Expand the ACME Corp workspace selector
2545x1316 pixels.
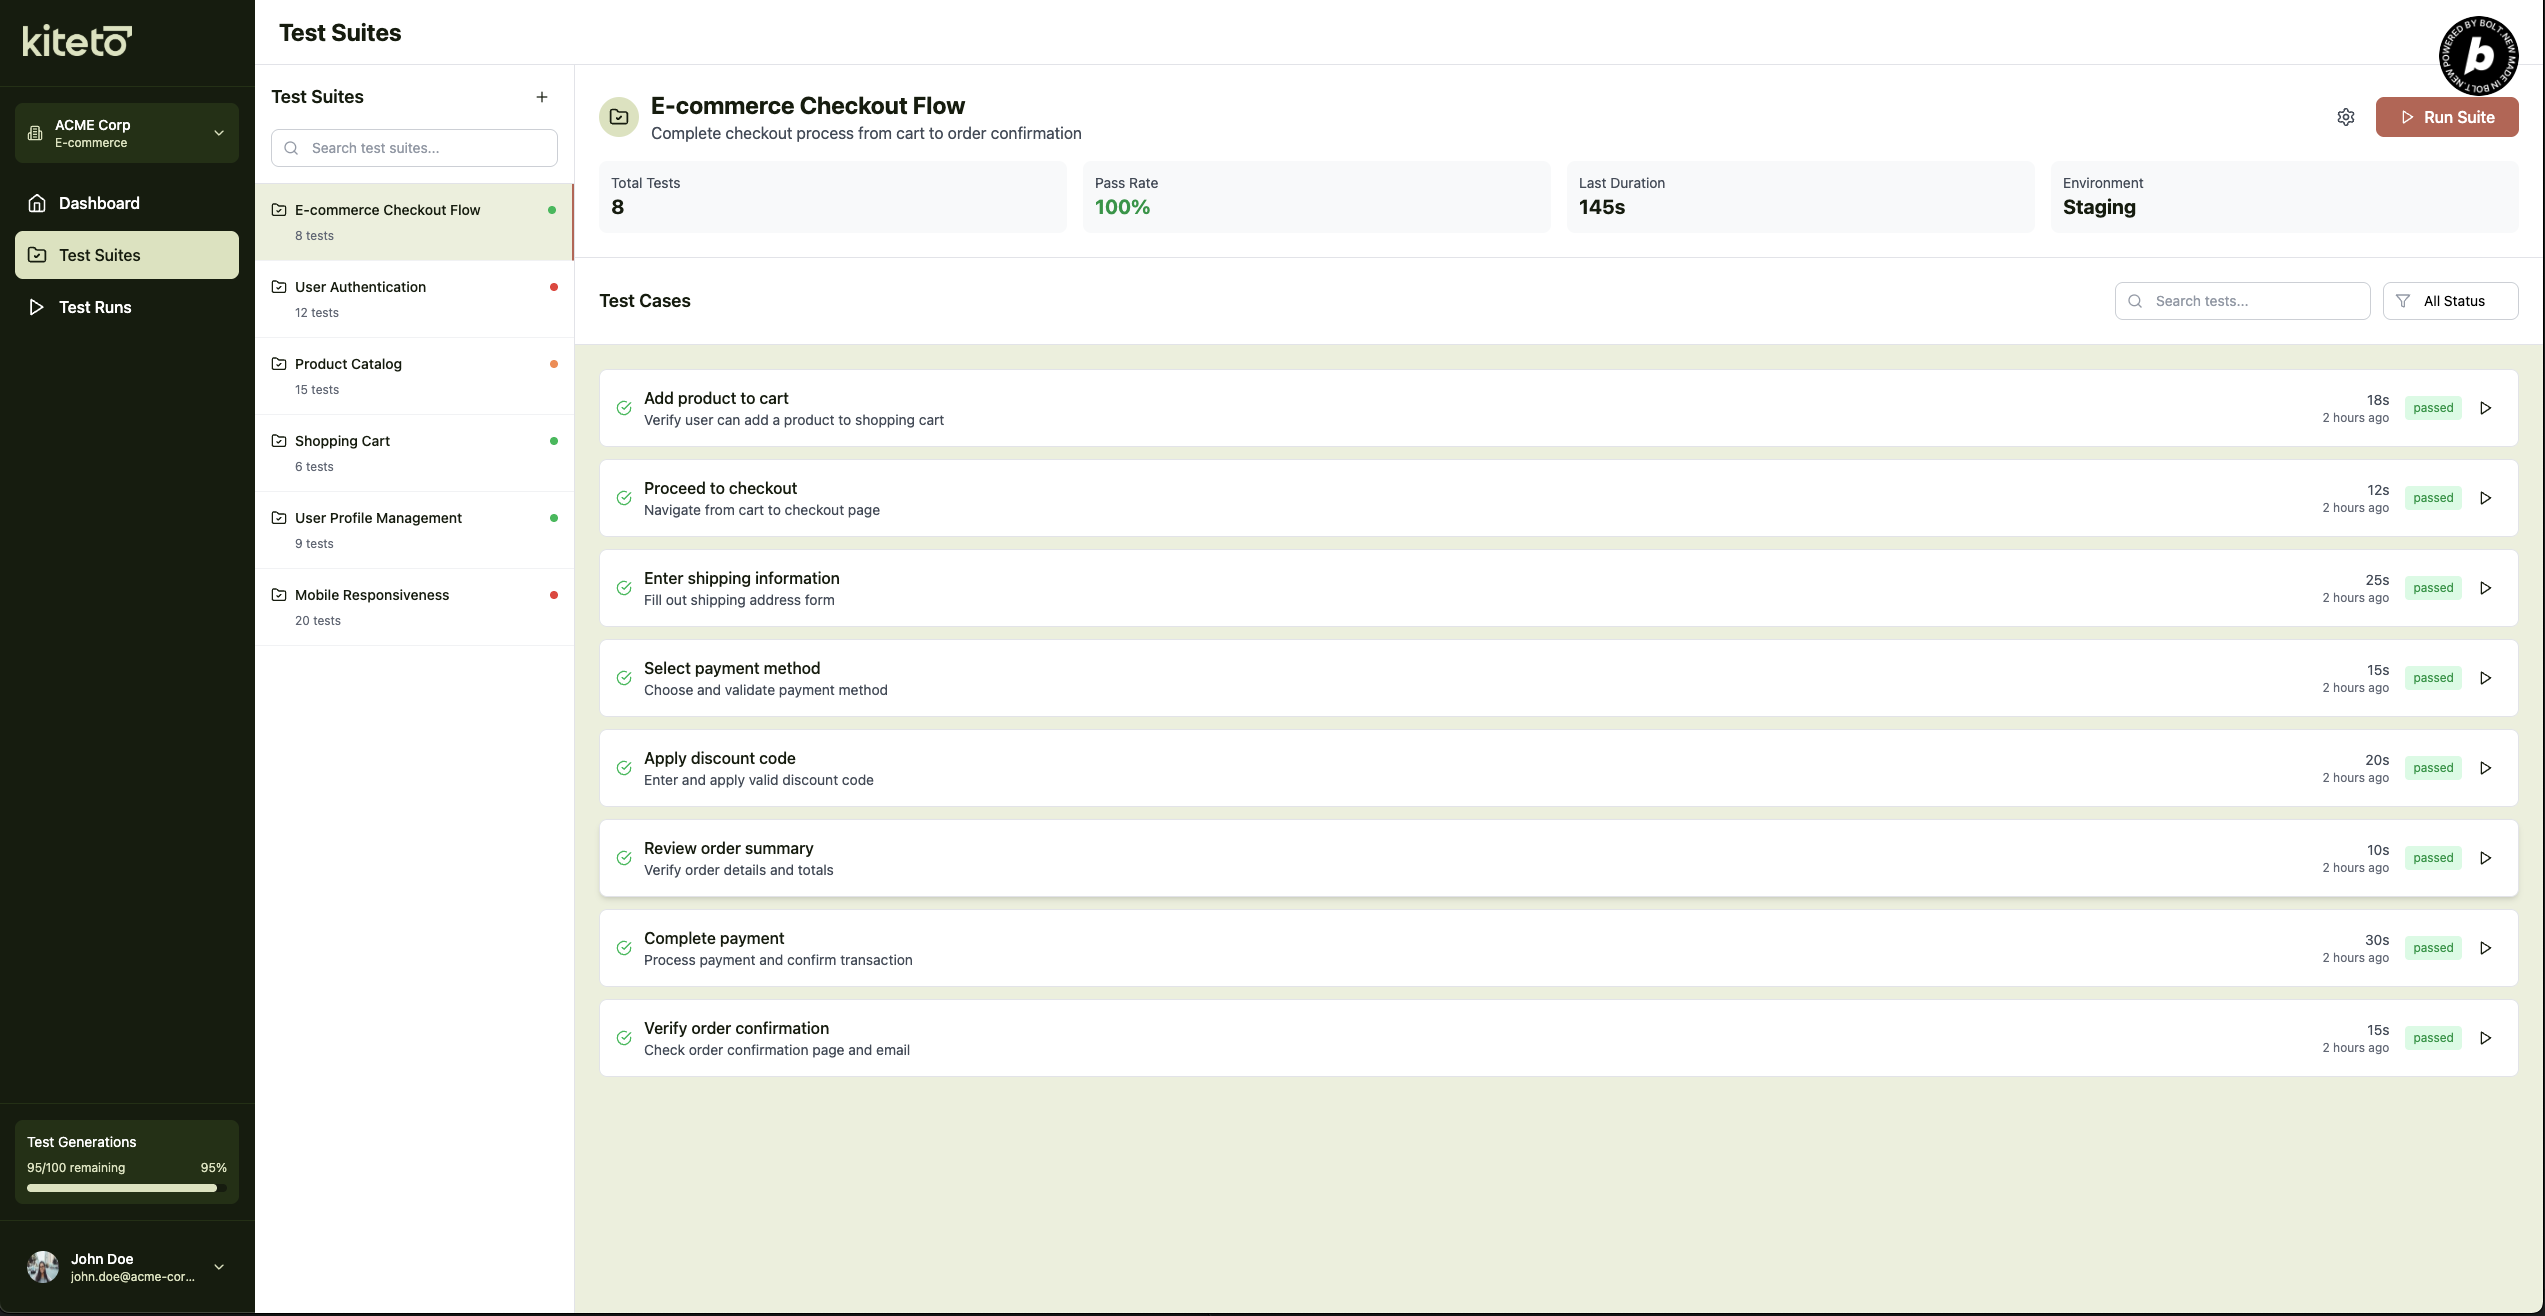coord(127,133)
